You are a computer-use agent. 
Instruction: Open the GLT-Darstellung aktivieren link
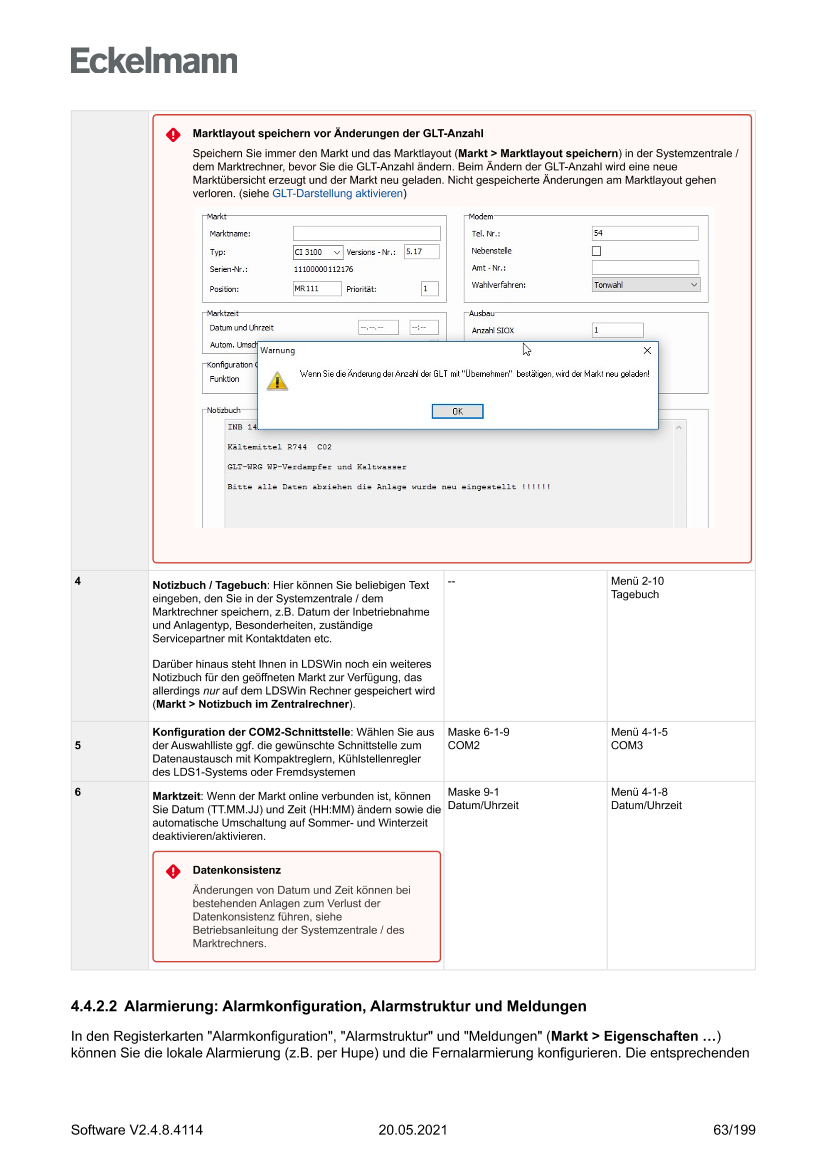tap(337, 194)
